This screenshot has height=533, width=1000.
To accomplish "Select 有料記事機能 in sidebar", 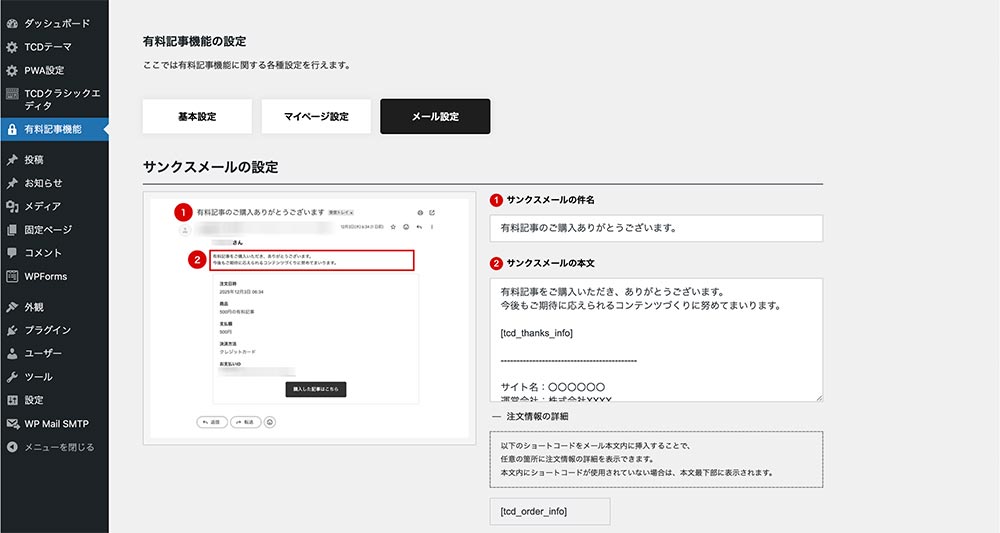I will (54, 129).
